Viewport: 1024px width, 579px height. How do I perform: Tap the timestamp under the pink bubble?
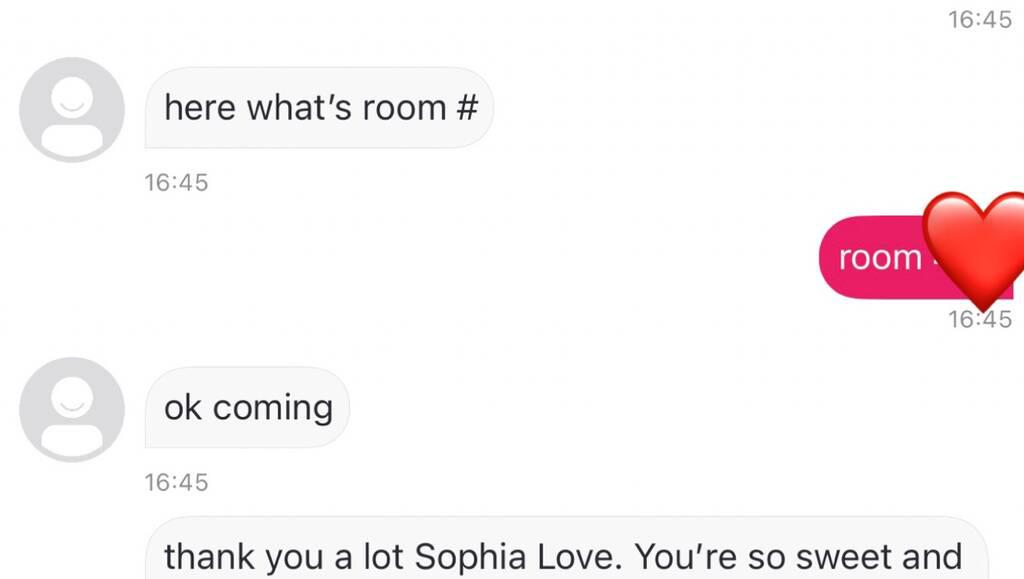point(979,320)
